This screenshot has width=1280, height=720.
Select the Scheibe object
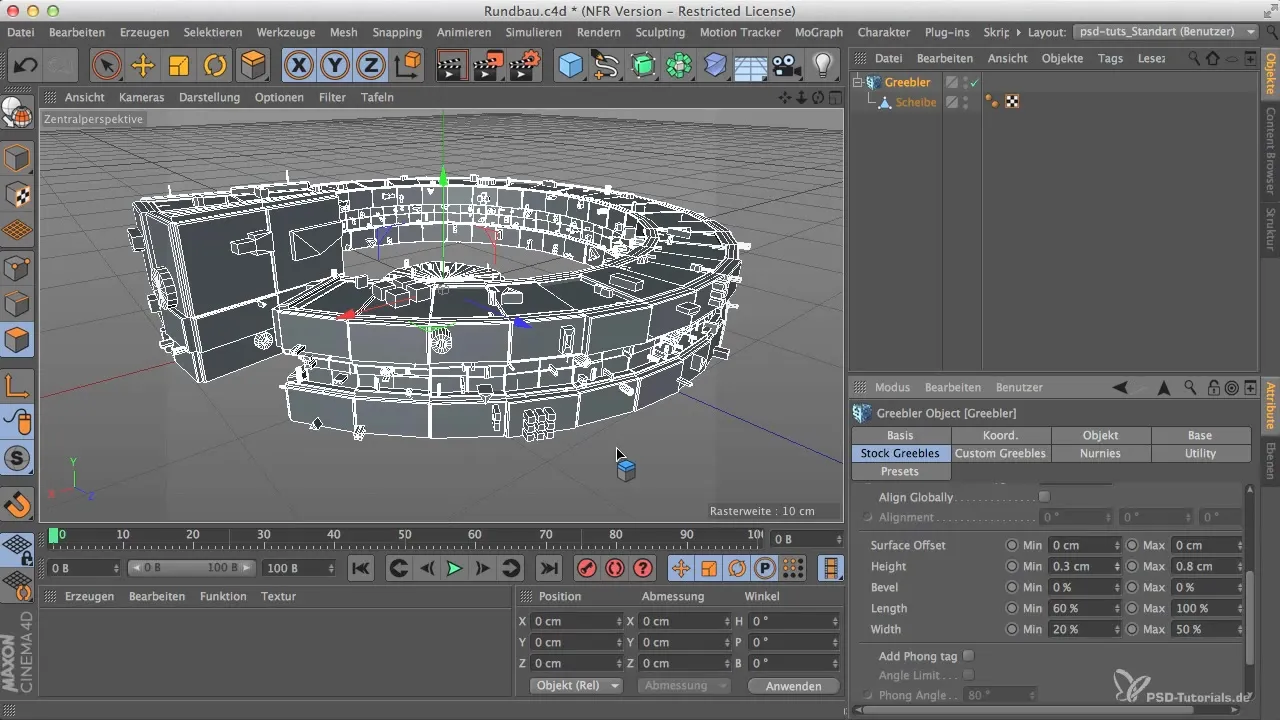pyautogui.click(x=916, y=102)
